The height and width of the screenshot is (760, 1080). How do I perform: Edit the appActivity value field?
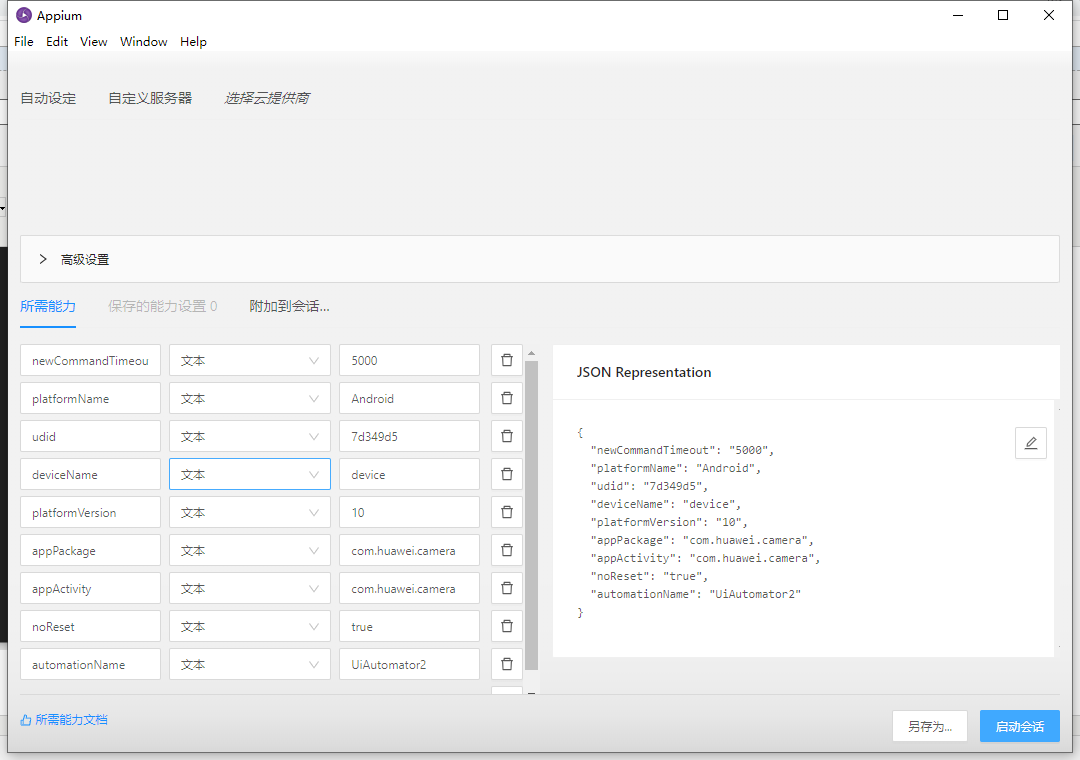(x=409, y=588)
